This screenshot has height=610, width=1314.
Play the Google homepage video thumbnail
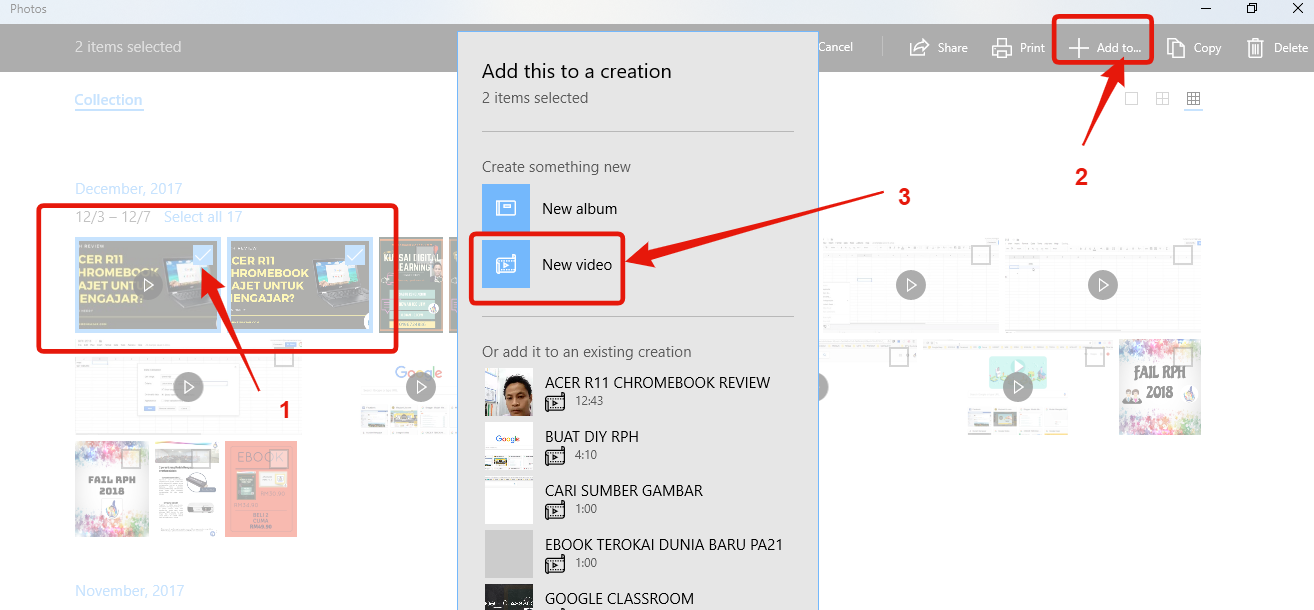421,387
